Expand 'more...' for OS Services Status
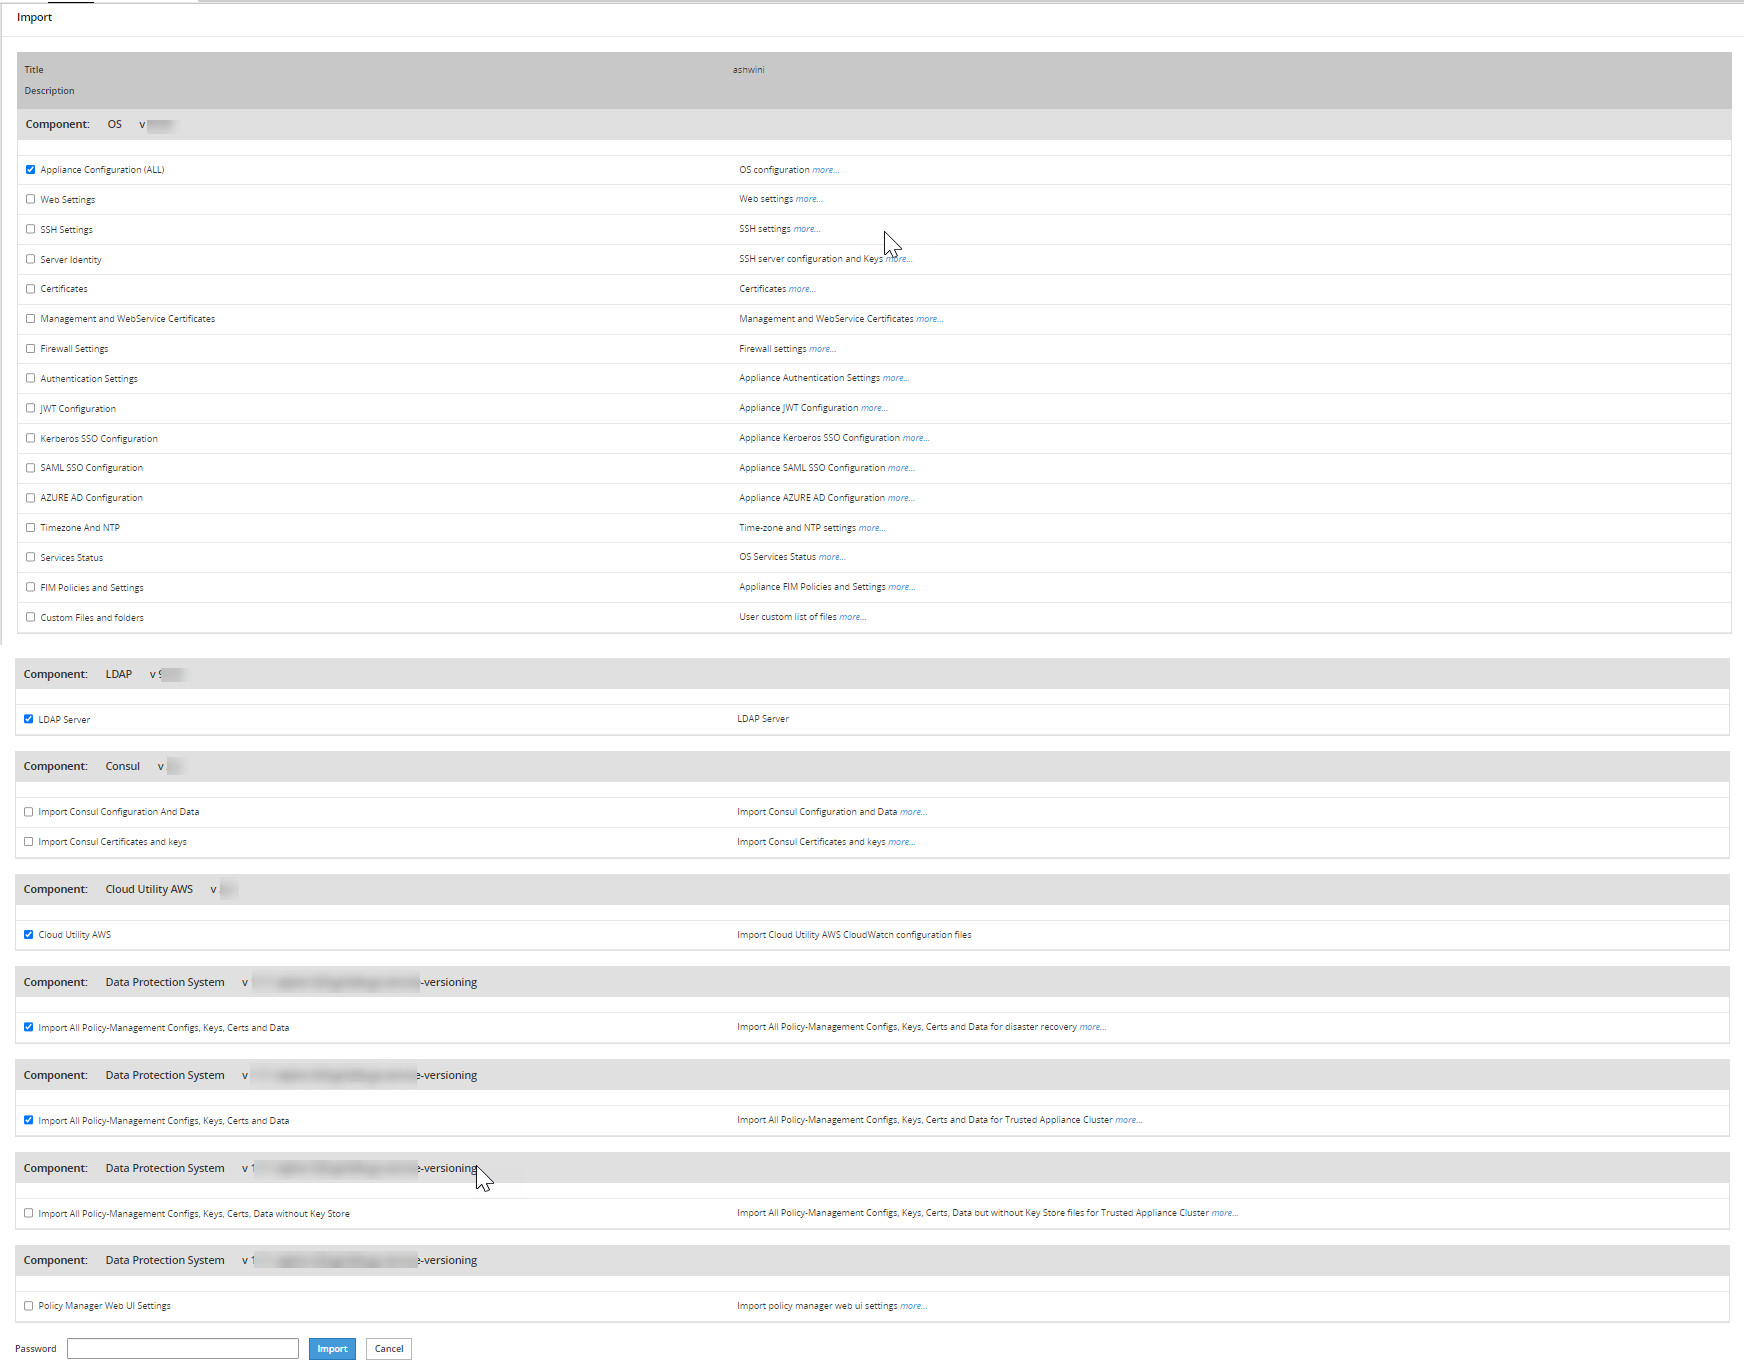The image size is (1744, 1371). pyautogui.click(x=832, y=557)
